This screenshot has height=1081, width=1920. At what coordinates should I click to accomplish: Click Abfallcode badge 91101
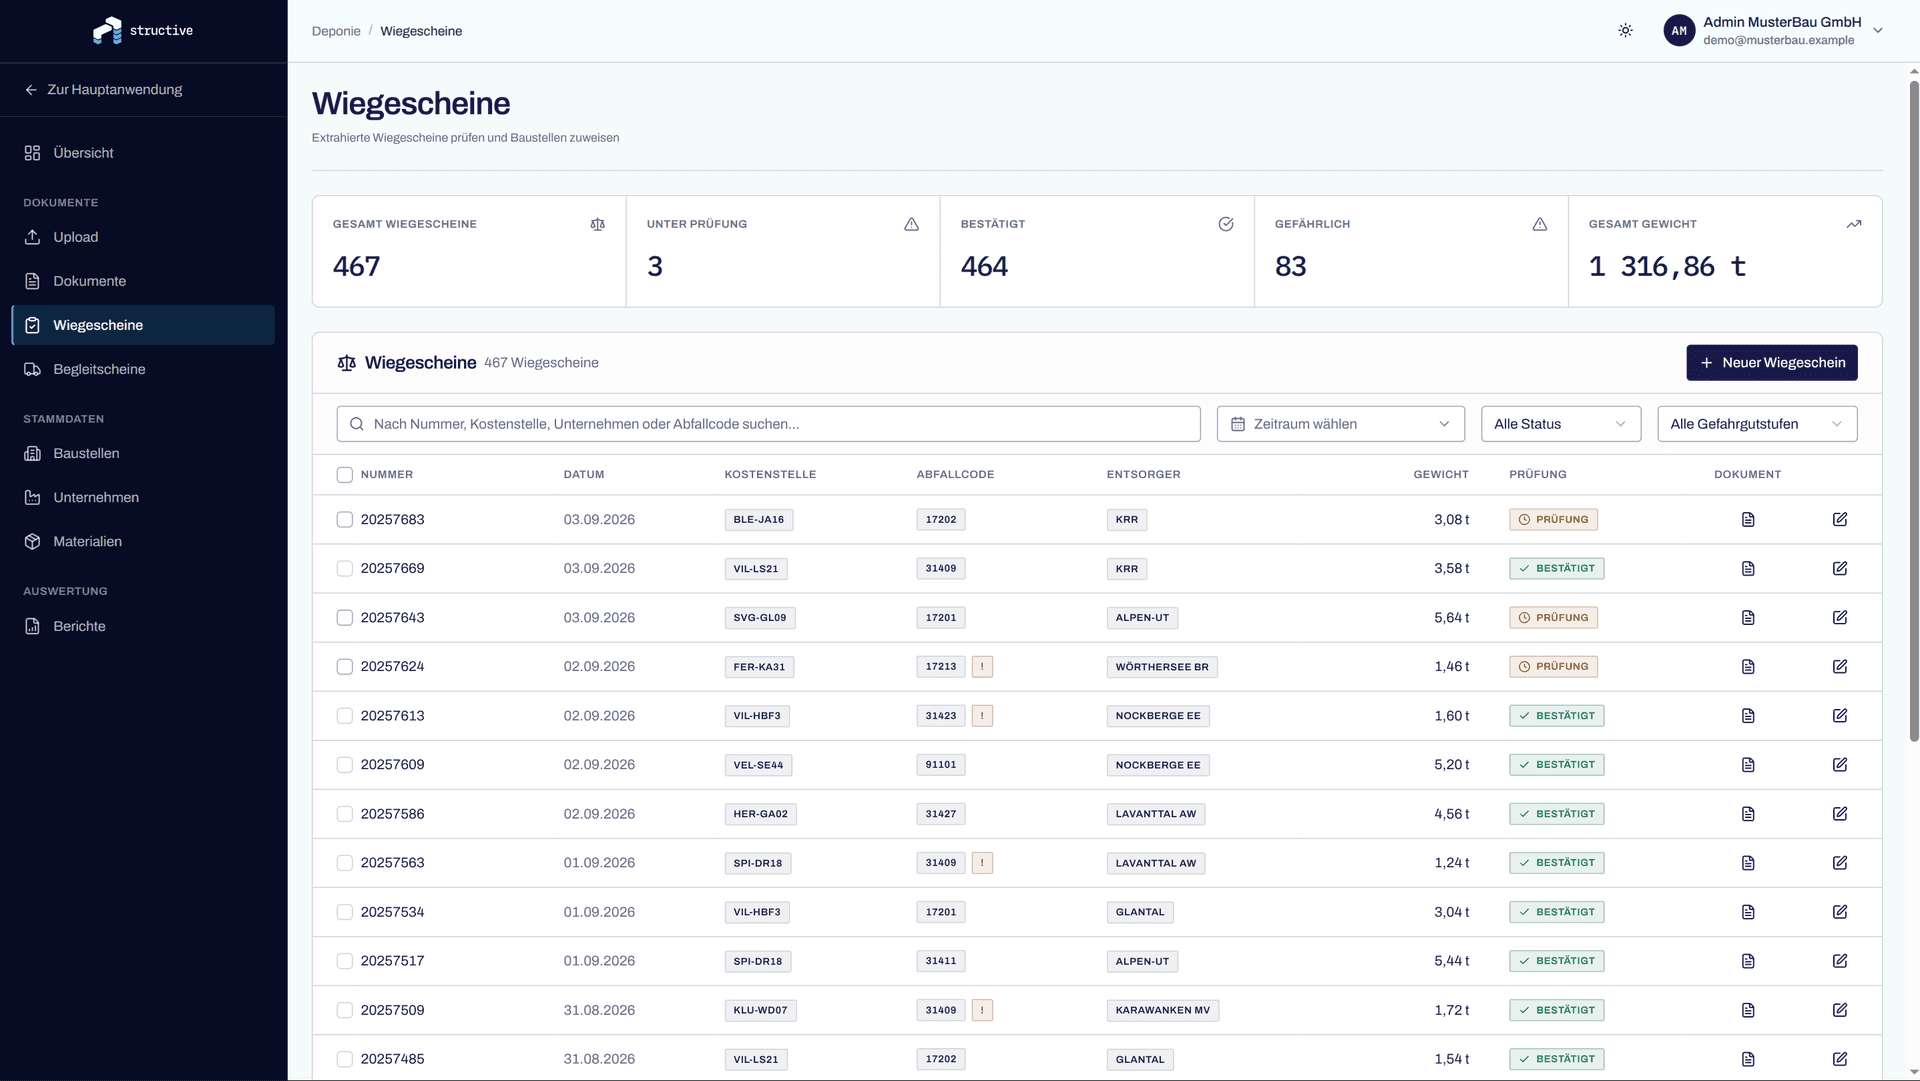click(x=940, y=765)
